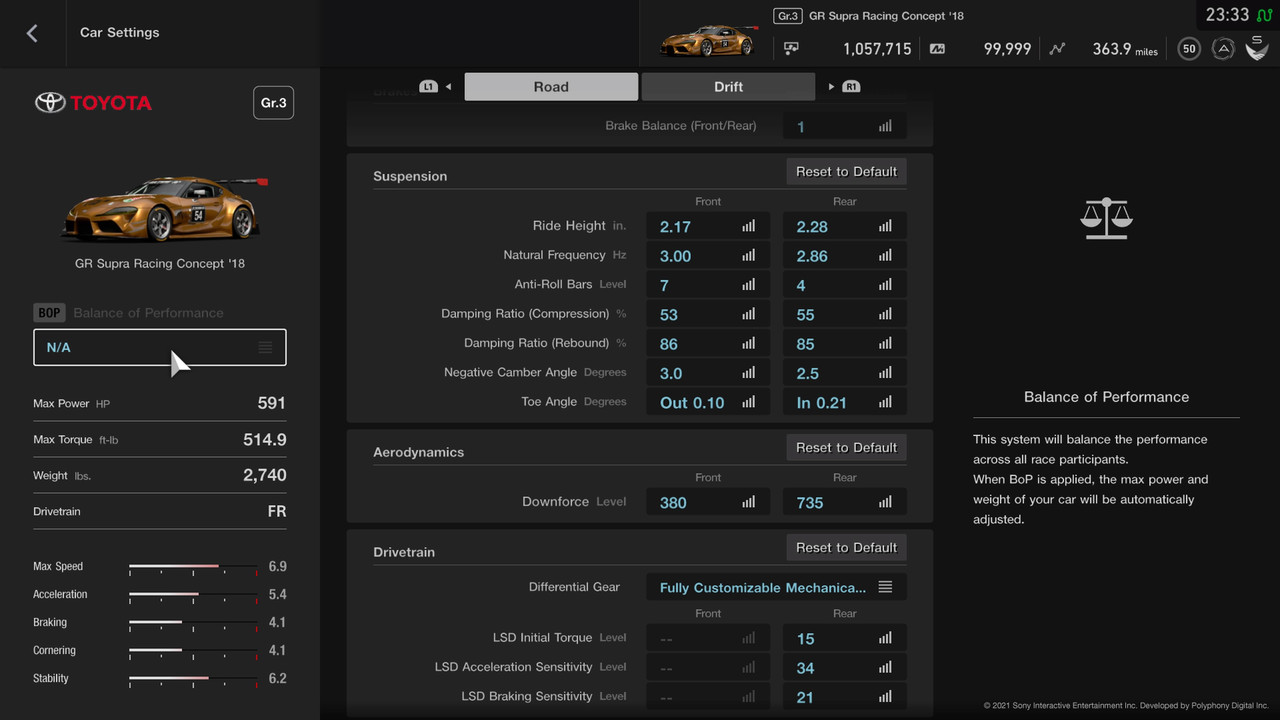1280x720 pixels.
Task: Click the balance scales icon in right panel
Action: [x=1106, y=218]
